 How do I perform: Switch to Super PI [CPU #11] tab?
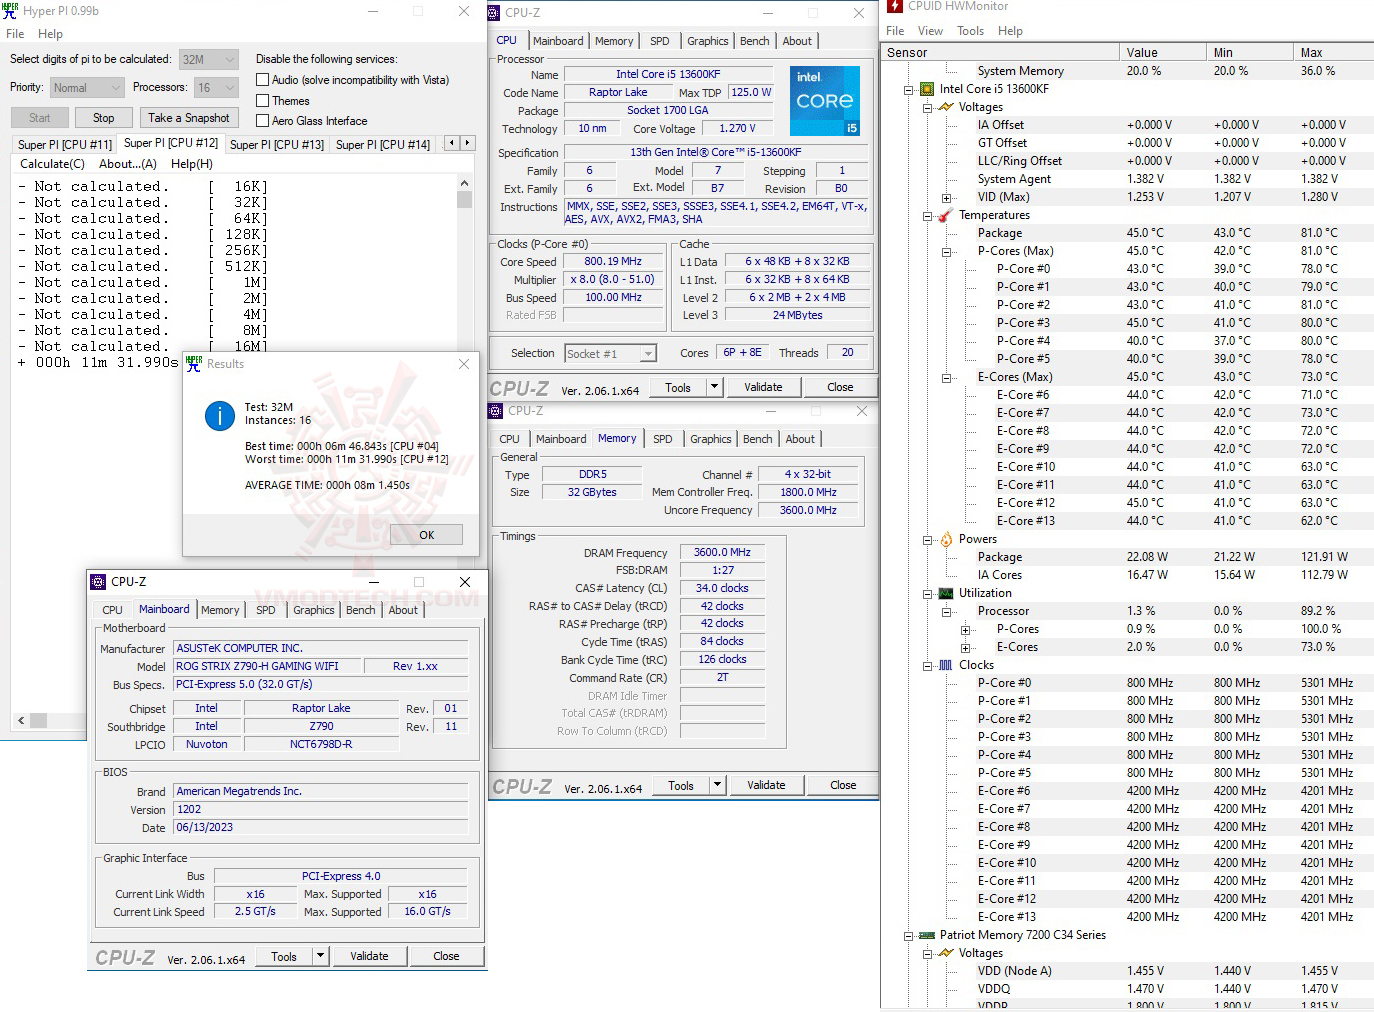(x=65, y=145)
